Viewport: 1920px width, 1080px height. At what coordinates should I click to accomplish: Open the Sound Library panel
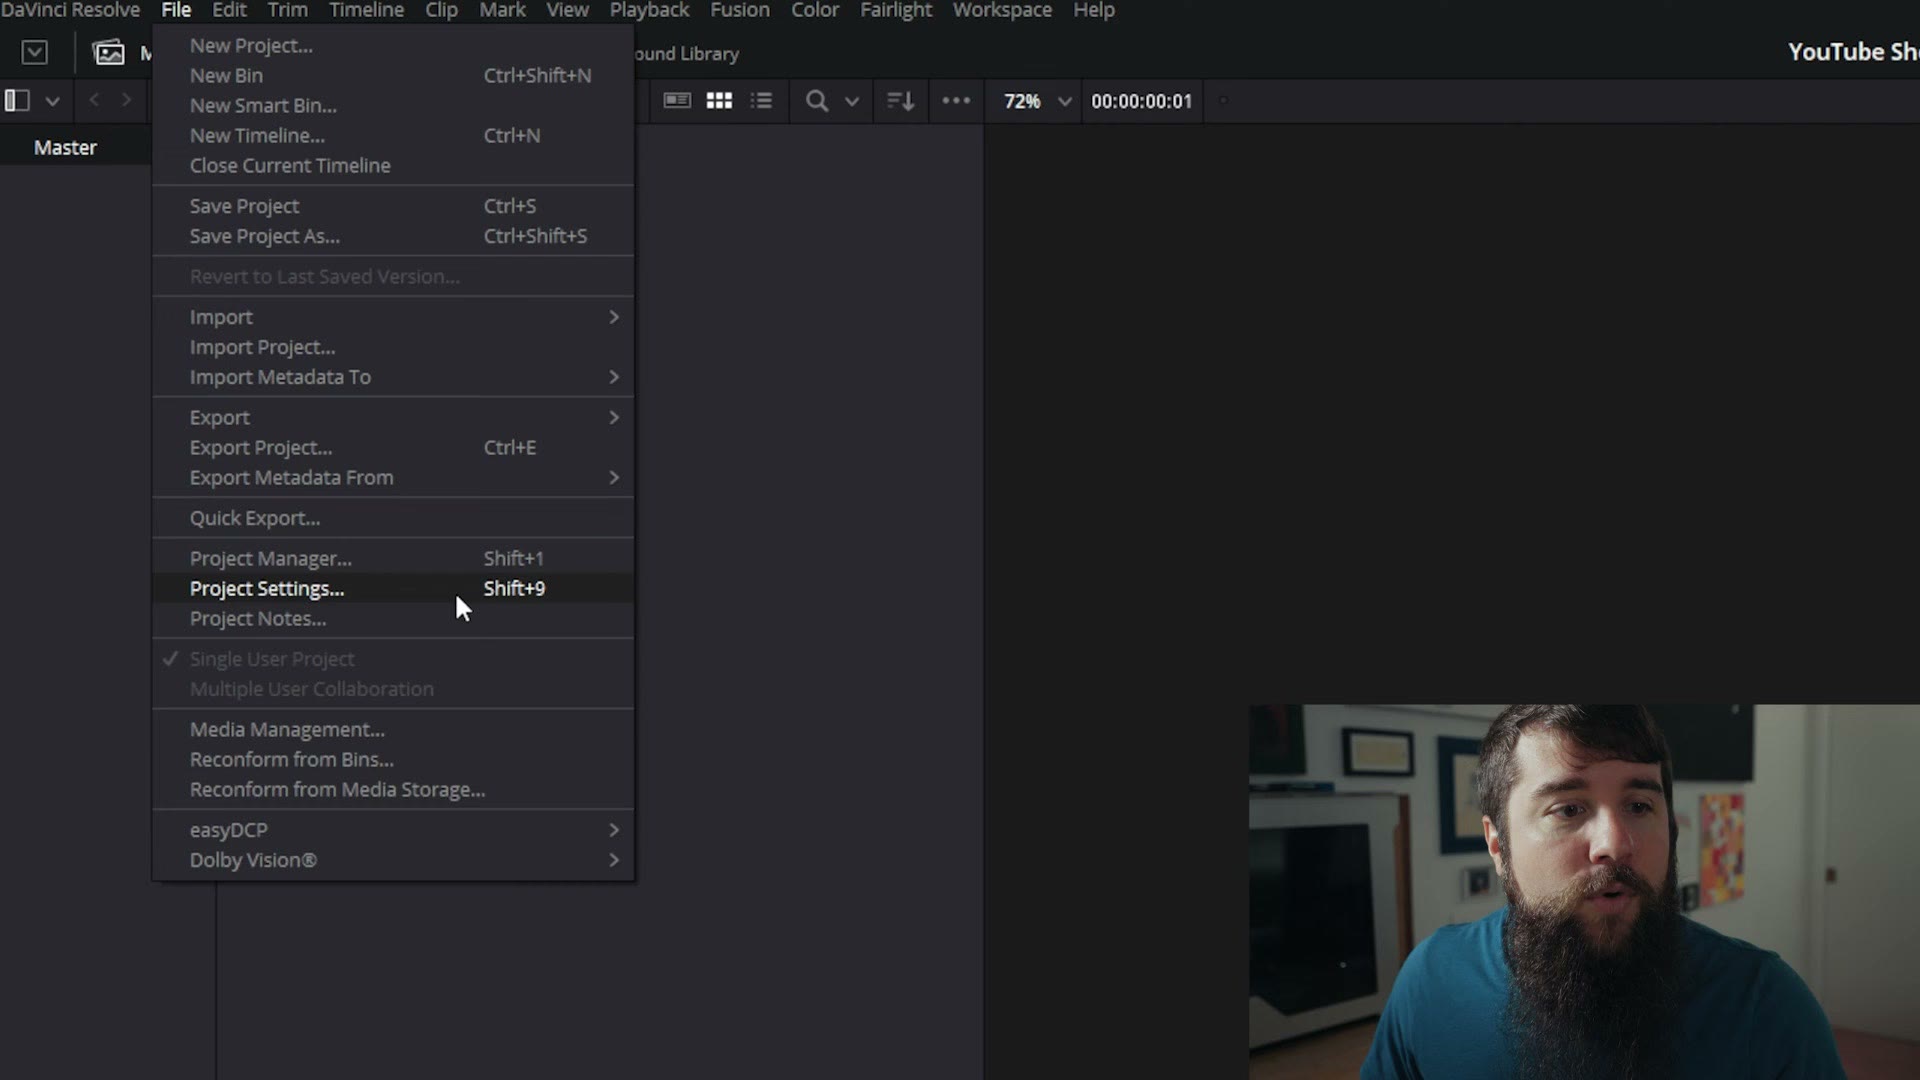686,54
